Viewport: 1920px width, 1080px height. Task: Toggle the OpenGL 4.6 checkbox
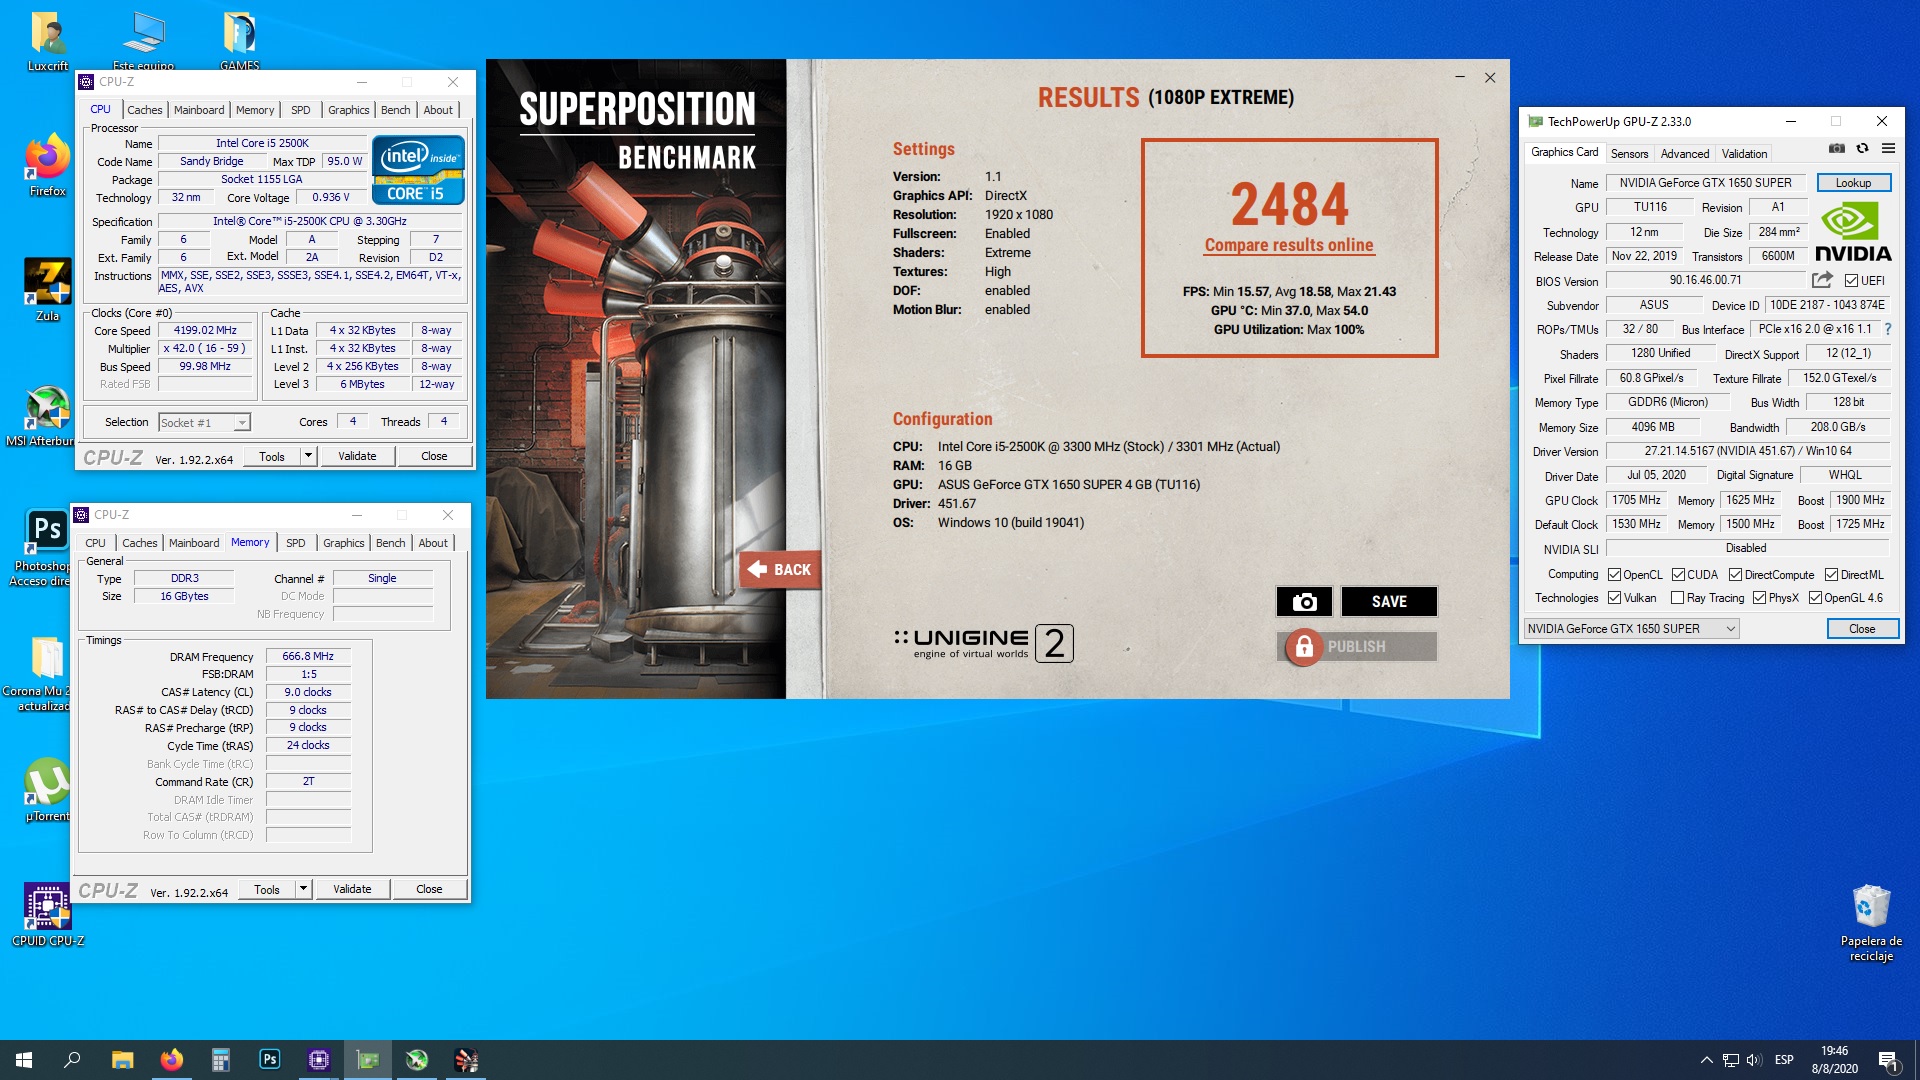1815,598
